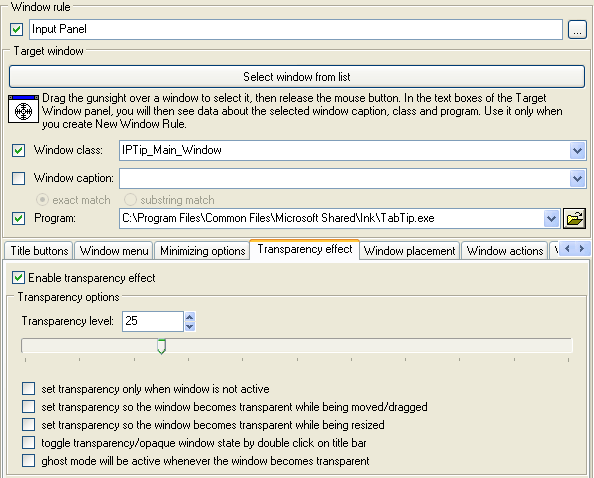Screen dimensions: 594x478
Task: Open the Window caption dropdown
Action: coord(577,178)
